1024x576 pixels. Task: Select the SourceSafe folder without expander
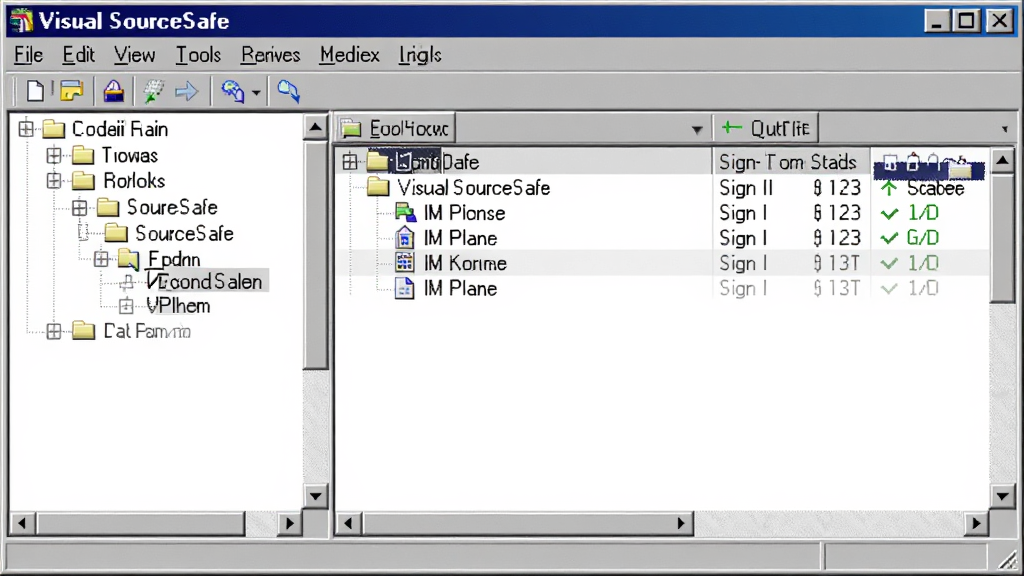pyautogui.click(x=184, y=234)
